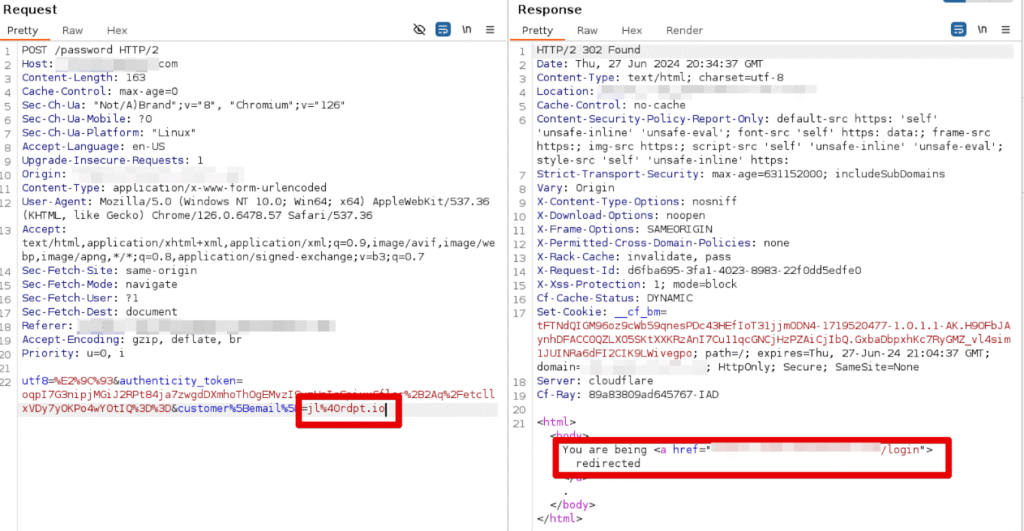1024x531 pixels.
Task: Switch Response view to the Raw tab
Action: click(587, 31)
